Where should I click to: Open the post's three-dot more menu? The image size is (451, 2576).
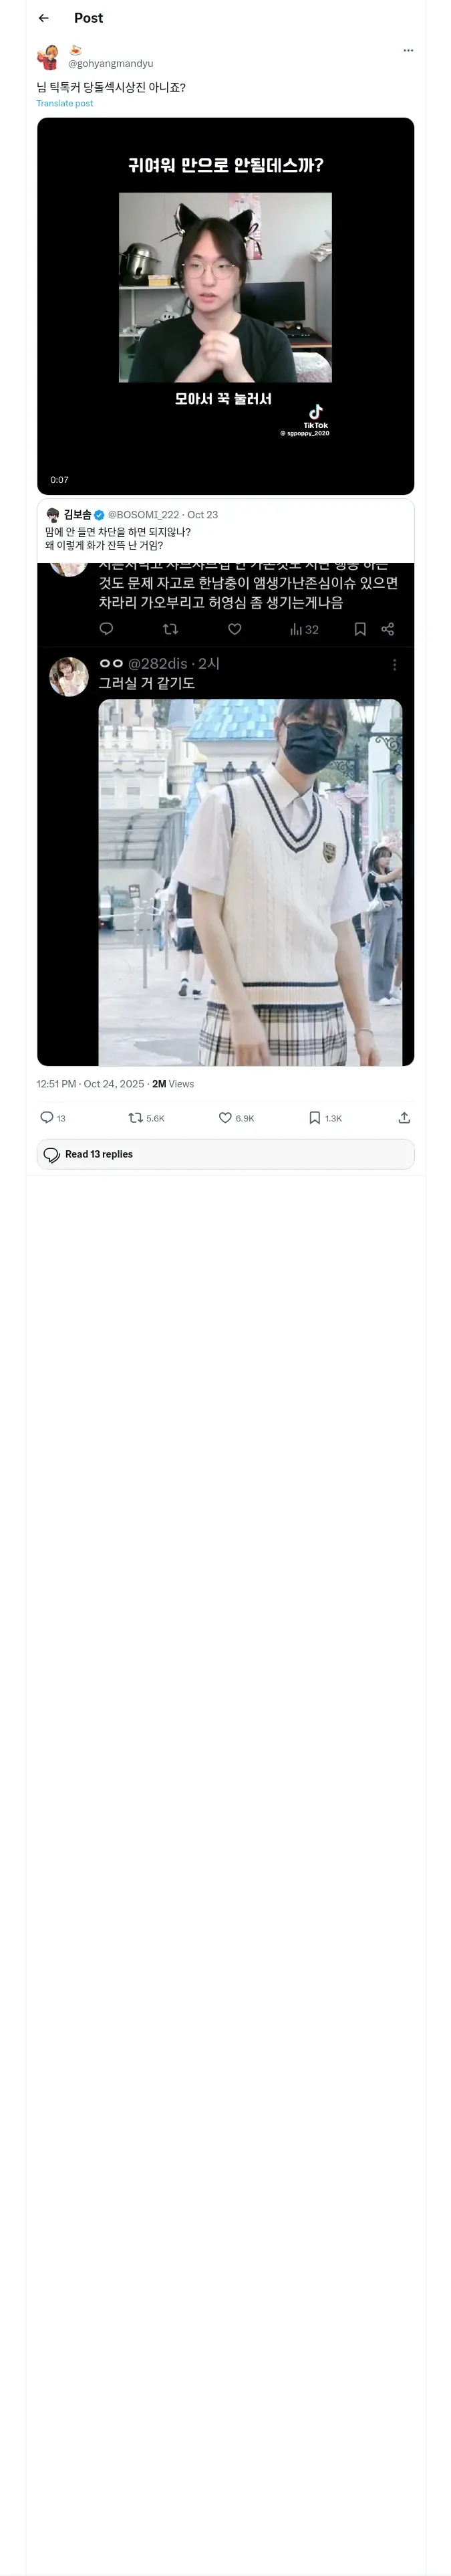pos(408,50)
